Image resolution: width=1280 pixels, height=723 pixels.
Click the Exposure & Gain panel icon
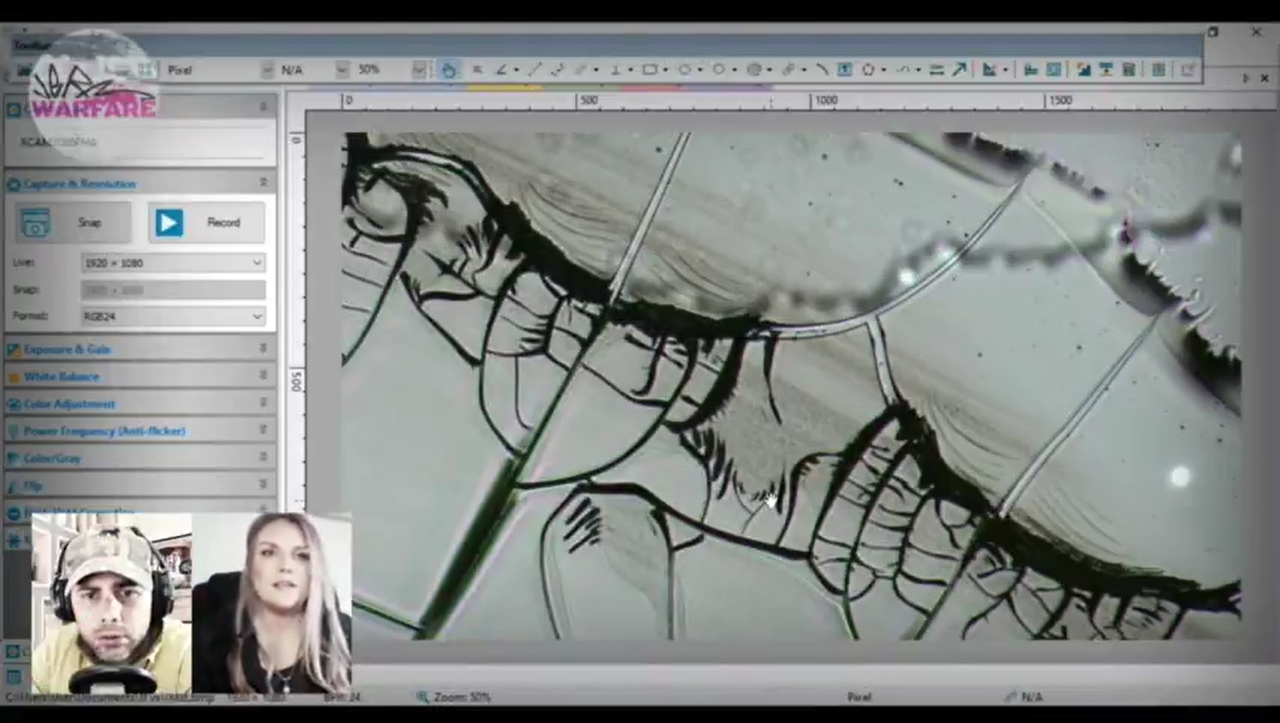(x=14, y=349)
